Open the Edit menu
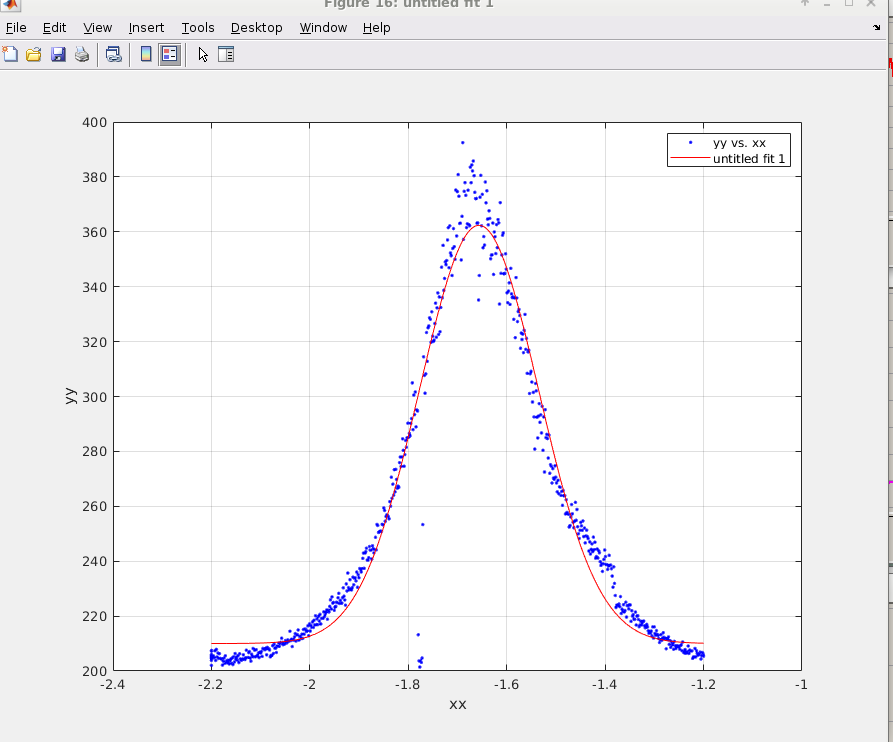Viewport: 893px width, 742px height. (x=54, y=28)
